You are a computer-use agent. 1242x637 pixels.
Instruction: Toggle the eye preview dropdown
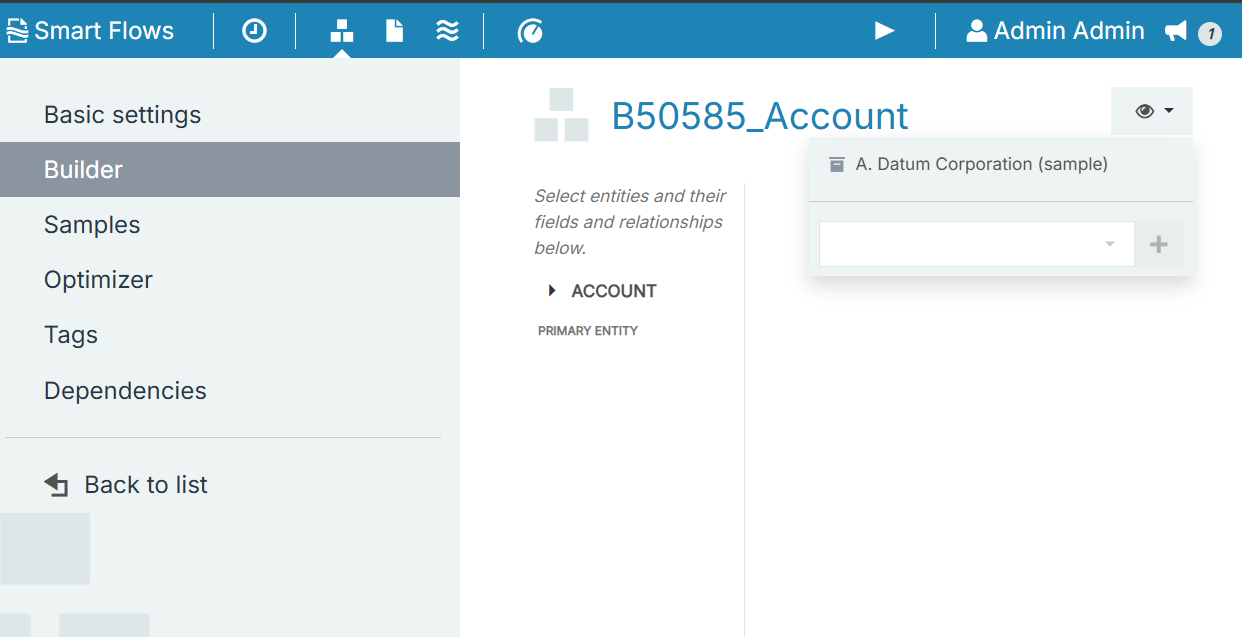(1152, 111)
